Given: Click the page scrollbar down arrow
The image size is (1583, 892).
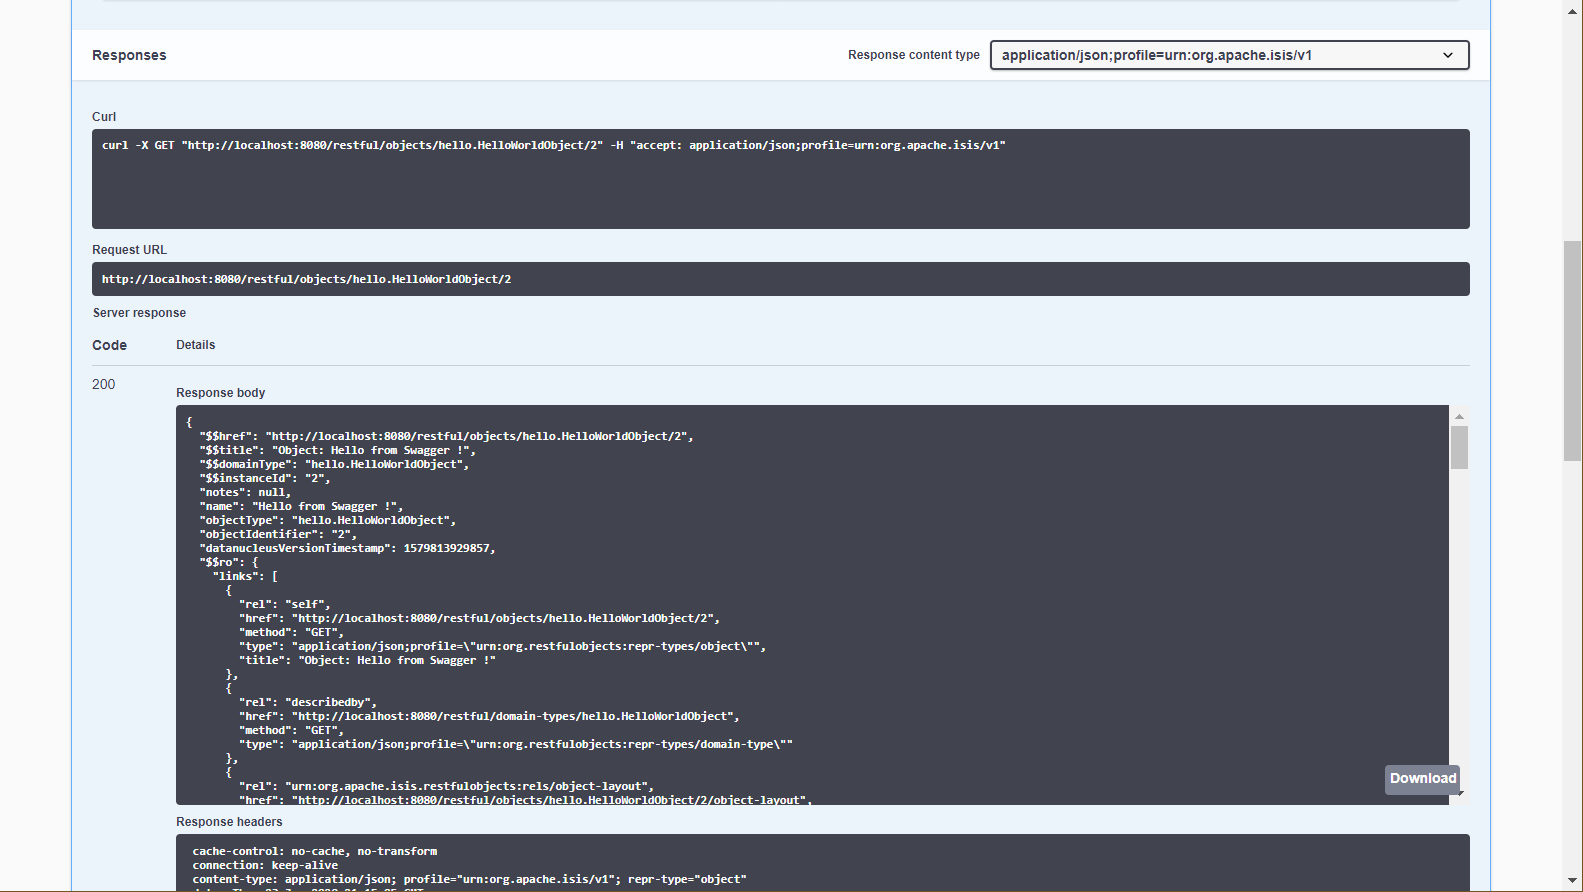Looking at the screenshot, I should click(1573, 881).
